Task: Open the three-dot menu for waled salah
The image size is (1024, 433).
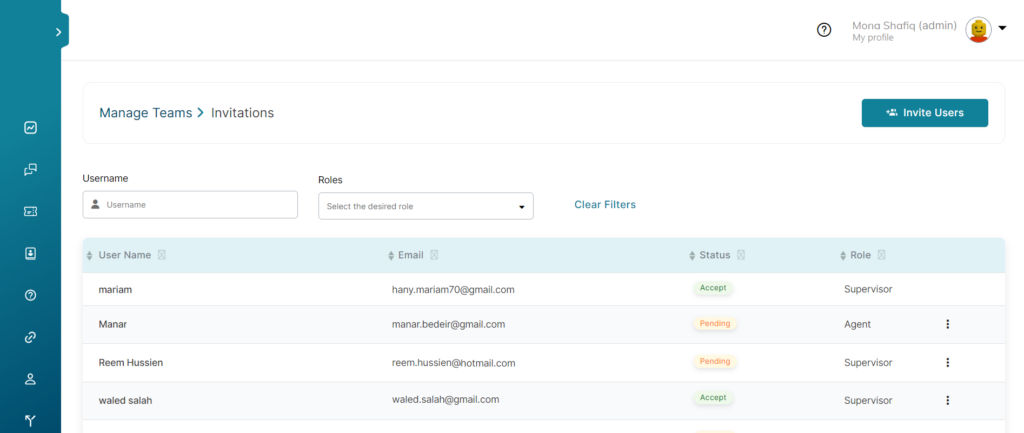Action: point(948,400)
